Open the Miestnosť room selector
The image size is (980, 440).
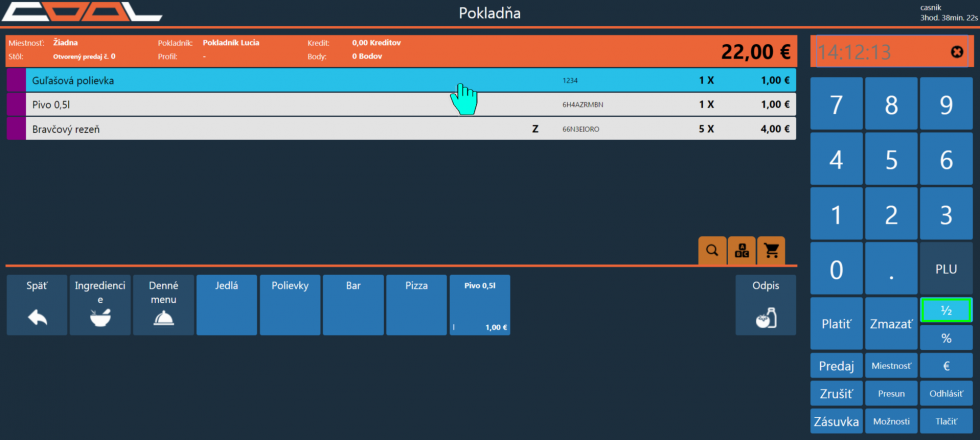[x=890, y=366]
